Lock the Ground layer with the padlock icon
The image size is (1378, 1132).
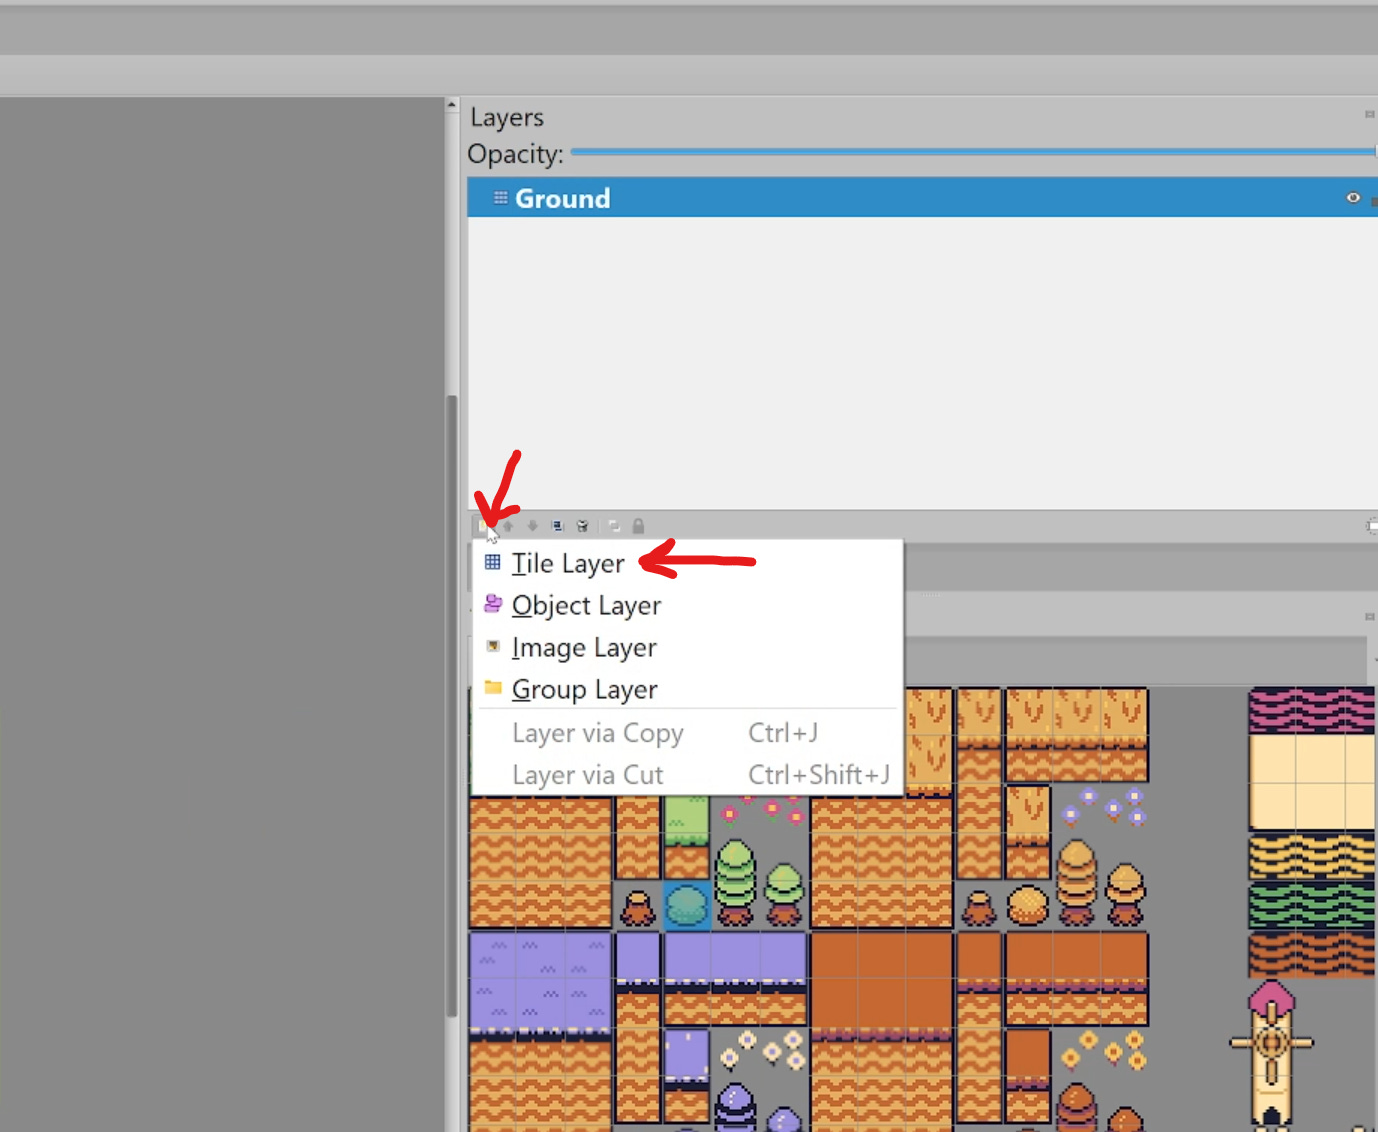point(638,525)
